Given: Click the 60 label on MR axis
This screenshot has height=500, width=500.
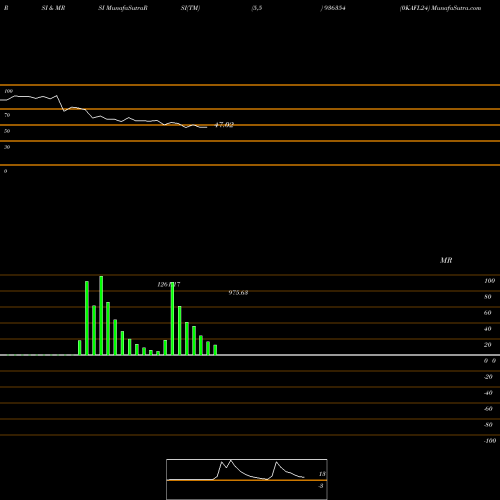Looking at the screenshot, I should click(x=488, y=313).
